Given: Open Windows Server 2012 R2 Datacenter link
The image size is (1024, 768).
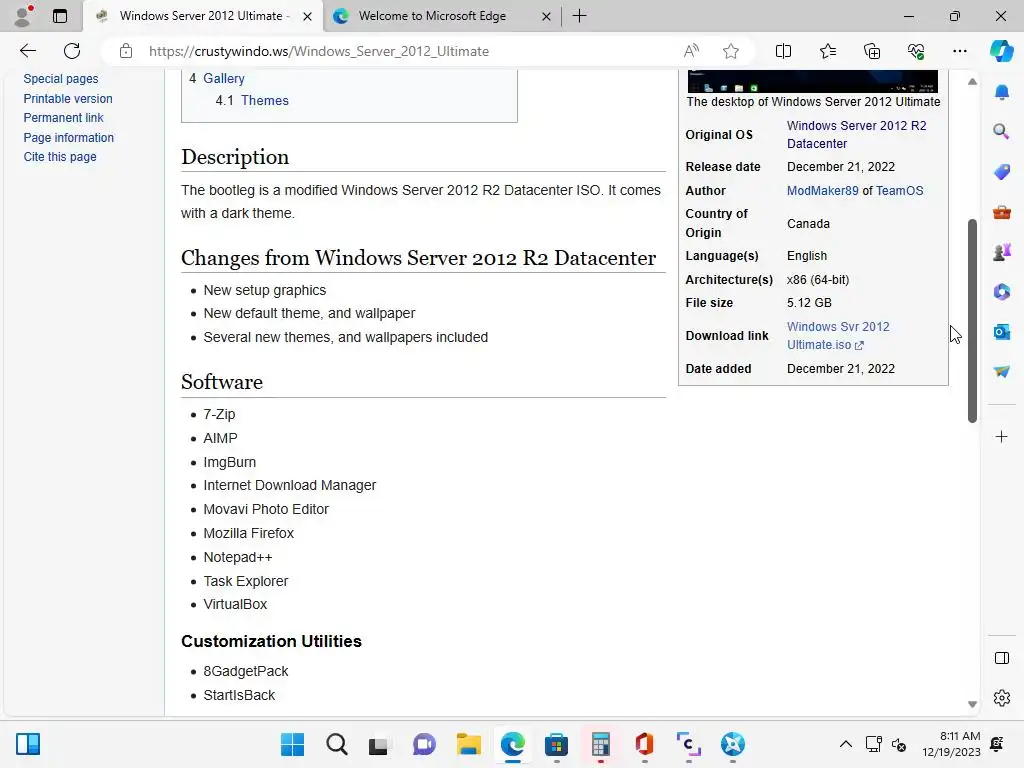Looking at the screenshot, I should tap(856, 135).
